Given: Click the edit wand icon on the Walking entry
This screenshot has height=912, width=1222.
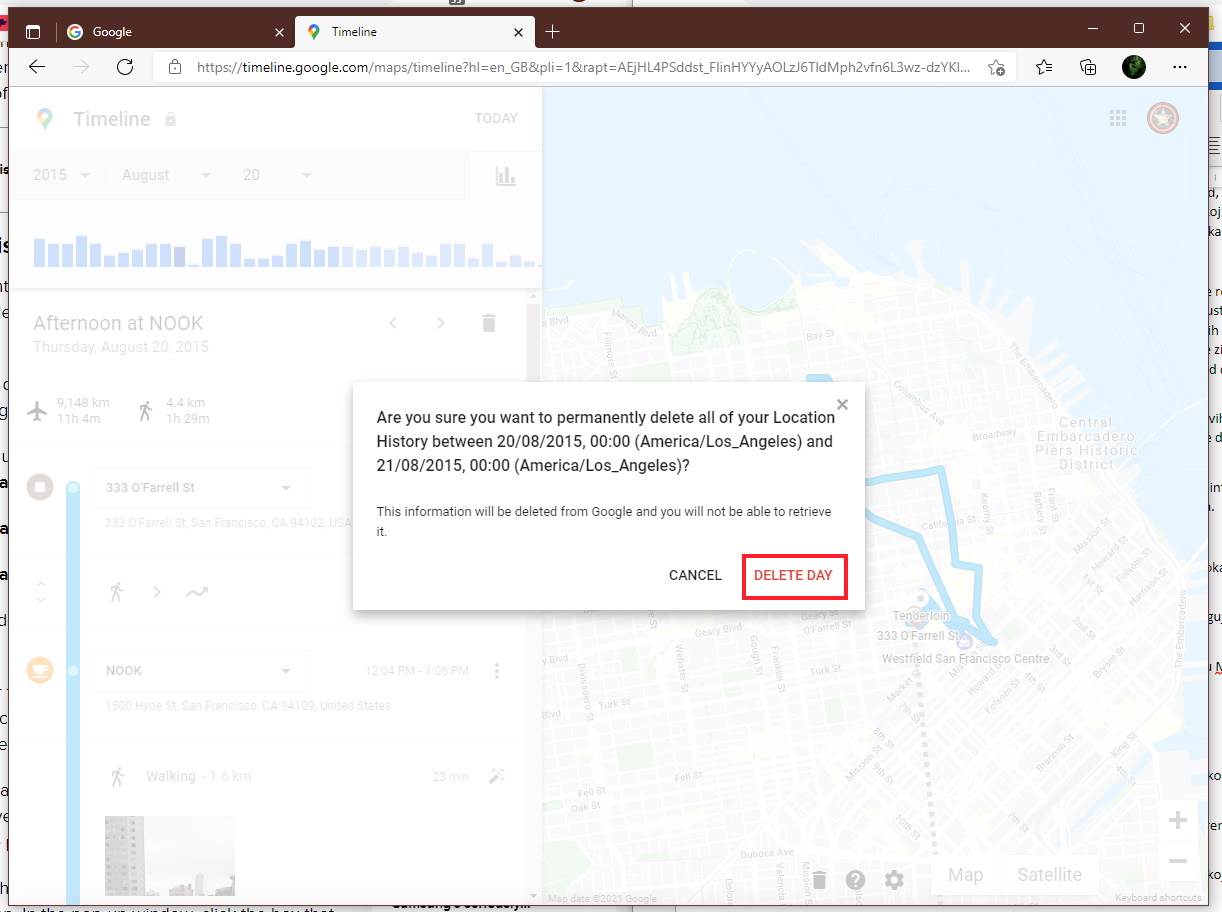Looking at the screenshot, I should pos(497,776).
